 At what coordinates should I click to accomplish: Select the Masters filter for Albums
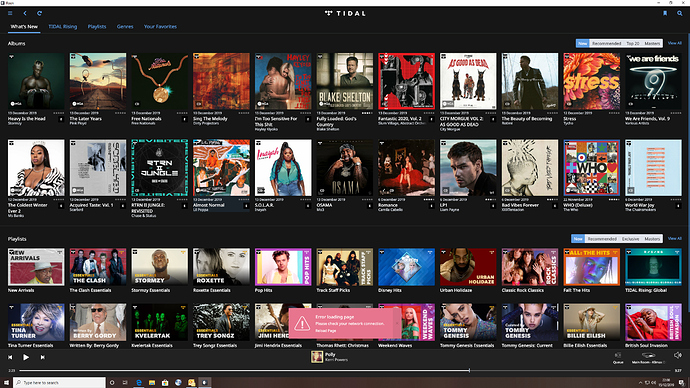point(652,43)
